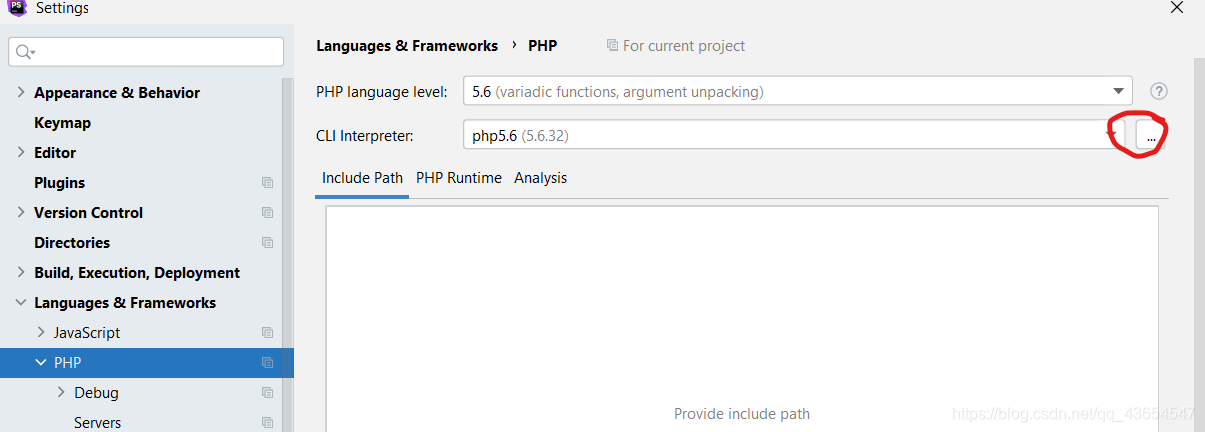Click the Languages & Frameworks breadcrumb
This screenshot has height=432, width=1205.
pyautogui.click(x=407, y=46)
